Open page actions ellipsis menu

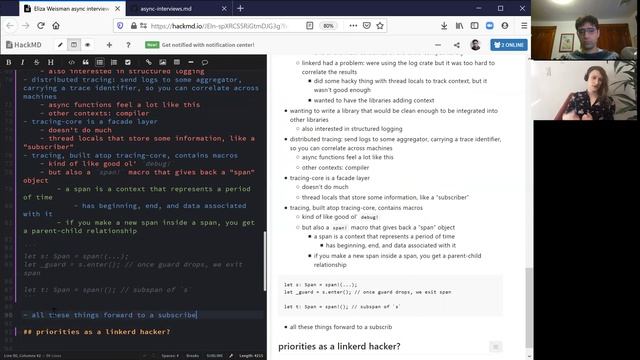[x=353, y=26]
